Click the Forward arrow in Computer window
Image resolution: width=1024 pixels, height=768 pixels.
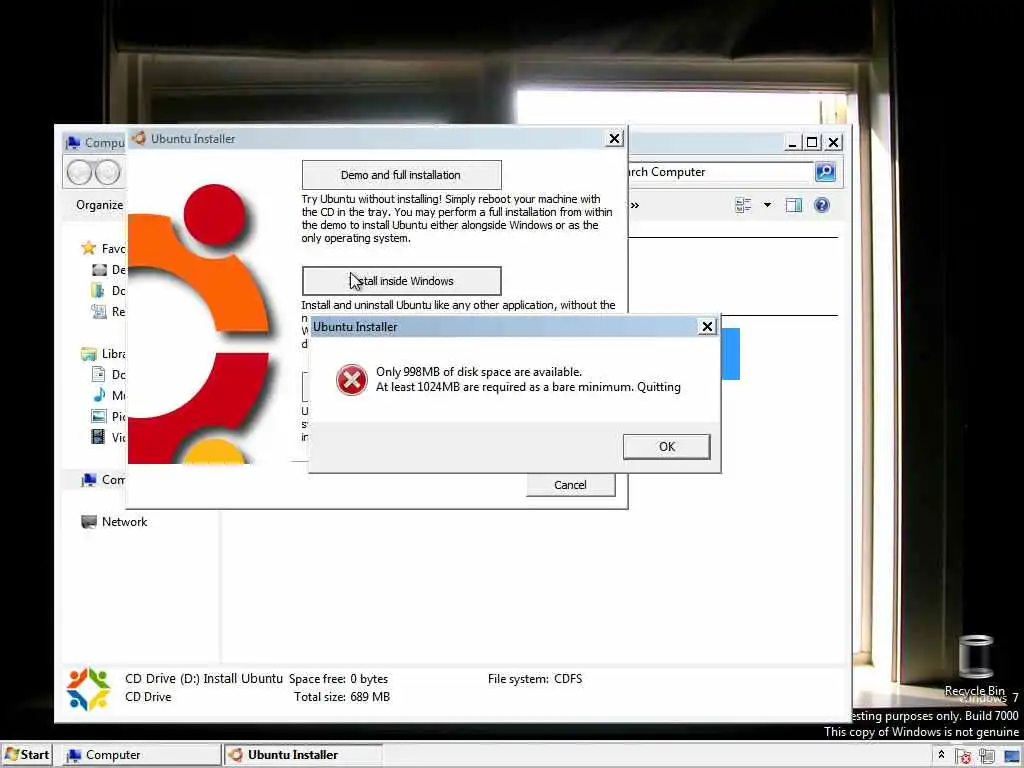(108, 172)
